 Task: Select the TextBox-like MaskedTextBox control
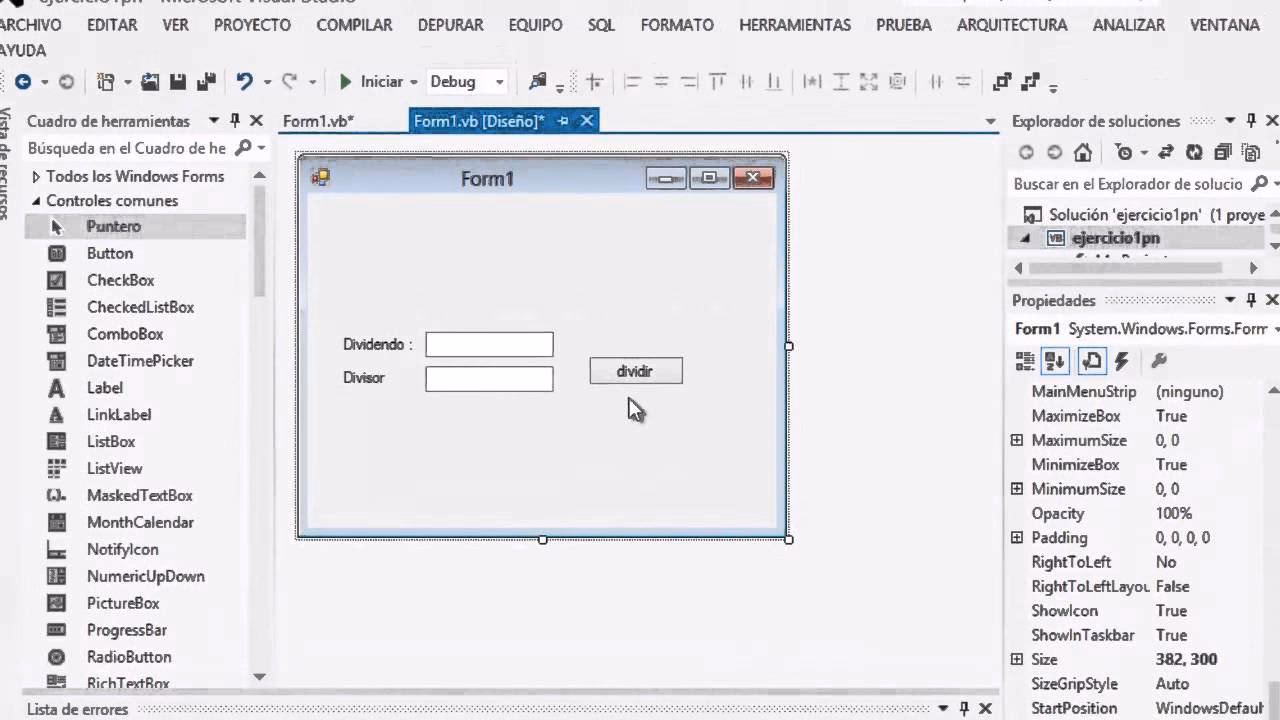[140, 495]
